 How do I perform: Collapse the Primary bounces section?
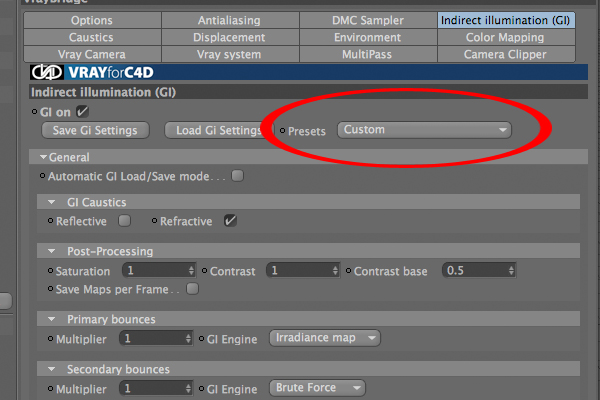pyautogui.click(x=52, y=319)
